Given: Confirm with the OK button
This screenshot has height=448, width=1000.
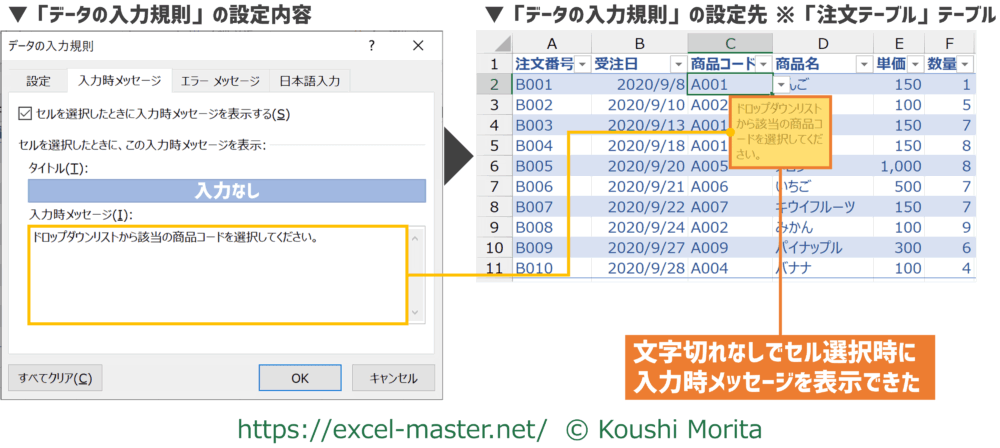Looking at the screenshot, I should click(300, 378).
